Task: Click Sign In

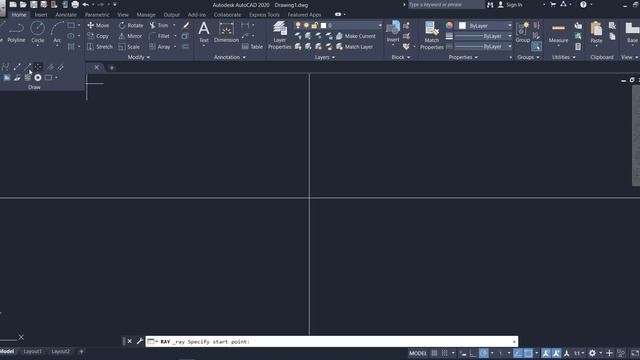Action: coord(510,4)
